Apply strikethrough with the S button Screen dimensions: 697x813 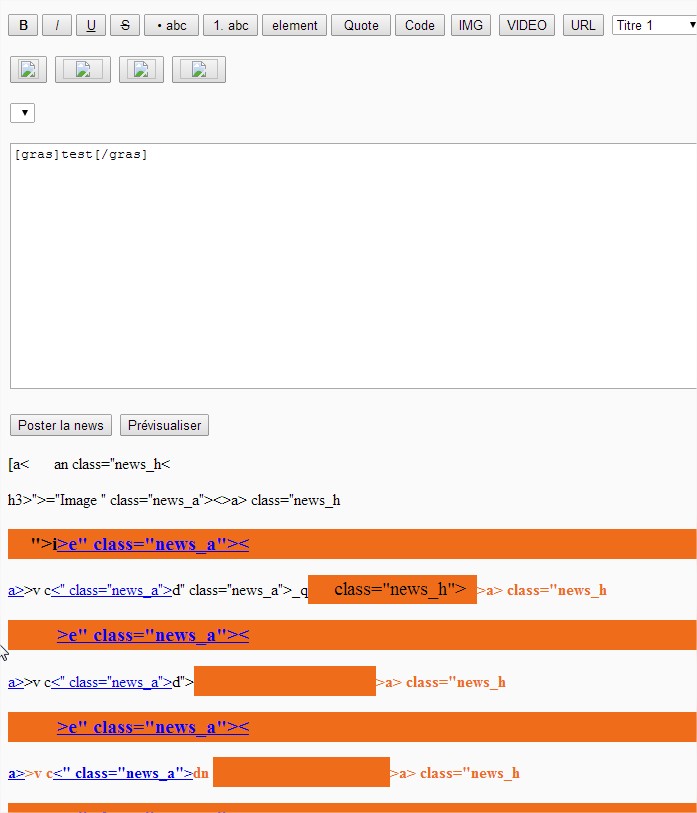pyautogui.click(x=125, y=25)
